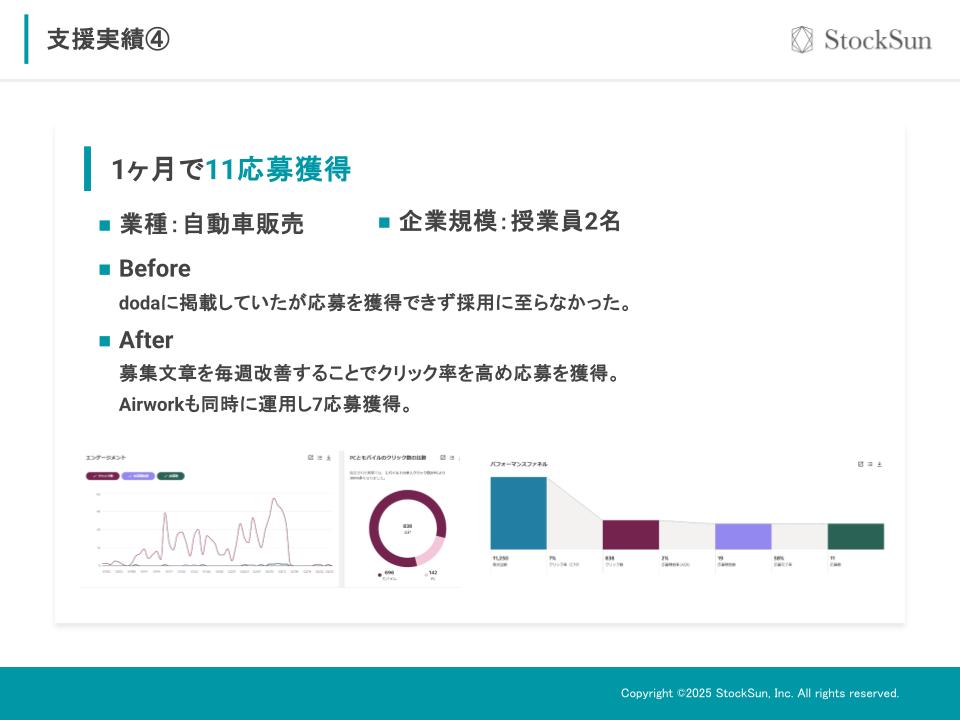Screen dimensions: 960x720
Task: Open the expand icon on the Engagement chart
Action: 311,457
